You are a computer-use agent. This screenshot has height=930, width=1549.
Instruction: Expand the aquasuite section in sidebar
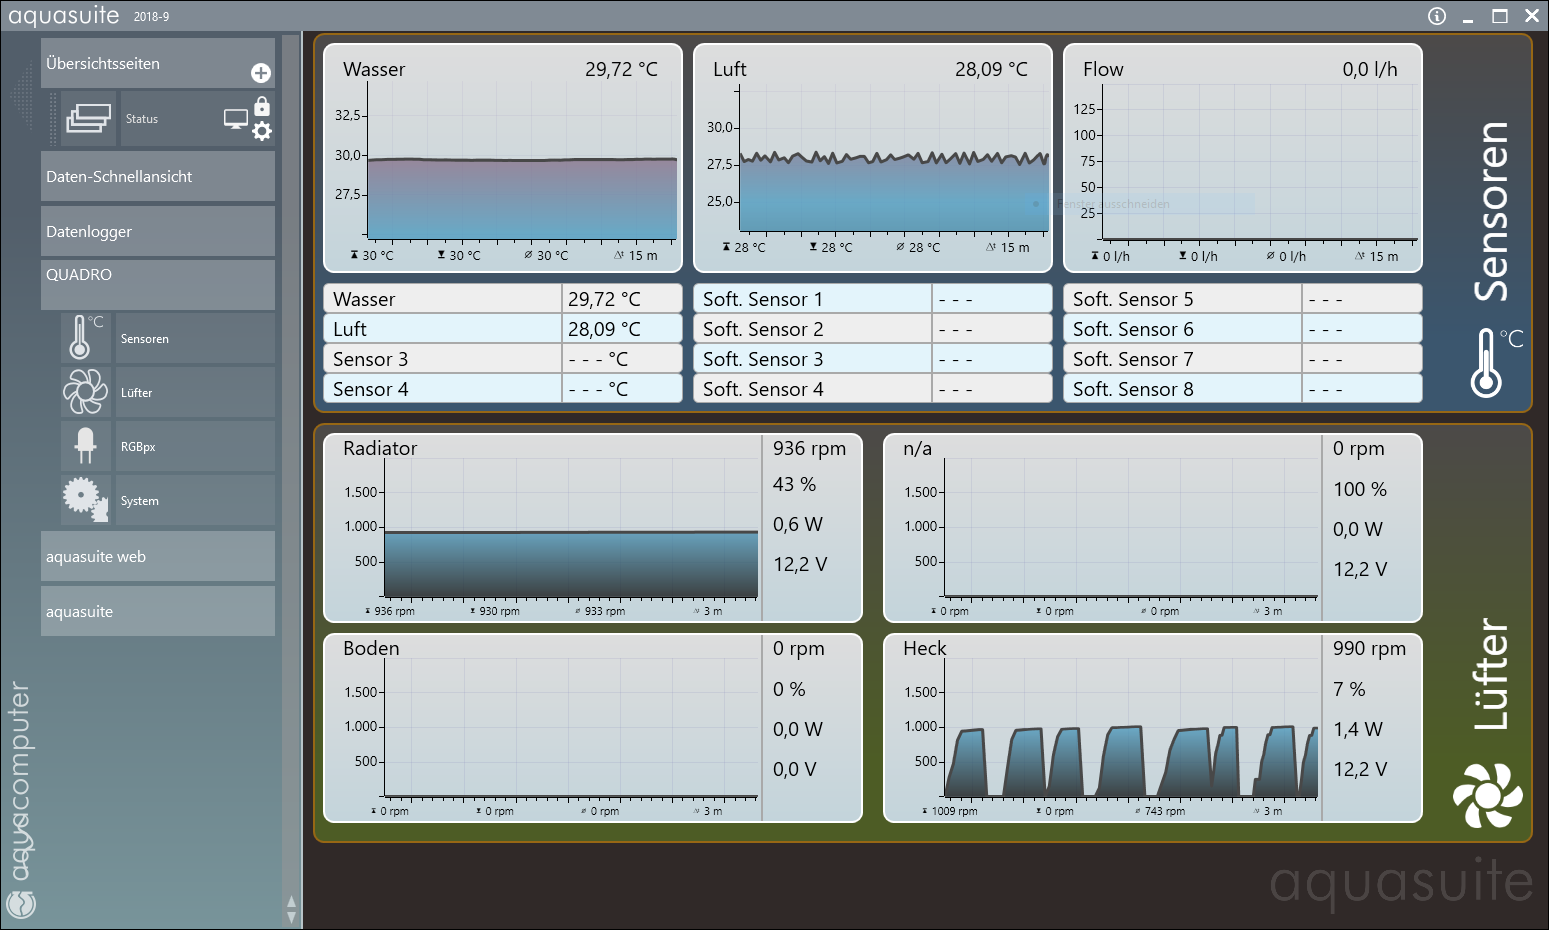(x=158, y=611)
